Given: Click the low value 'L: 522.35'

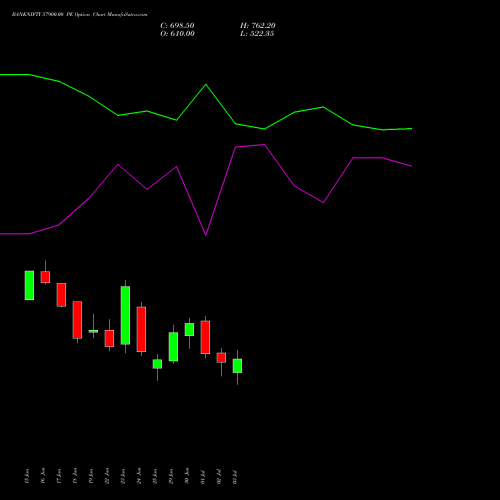Looking at the screenshot, I should point(257,34).
